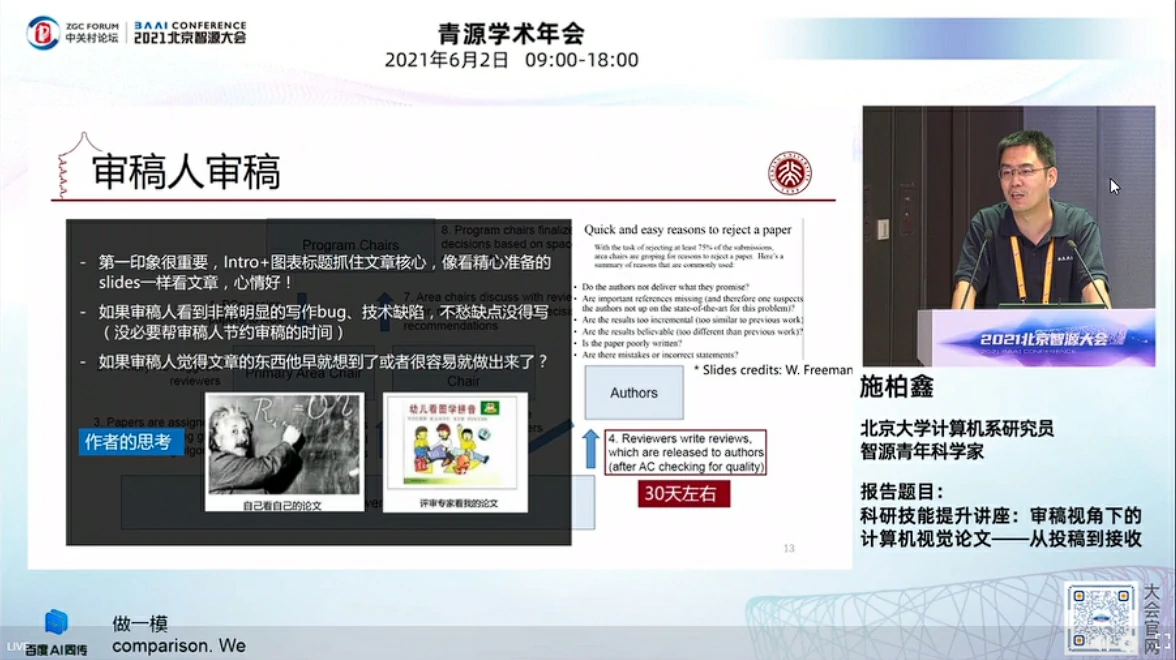Screen dimensions: 1176x660
Task: Click the red Peking University seal emblem
Action: click(789, 173)
